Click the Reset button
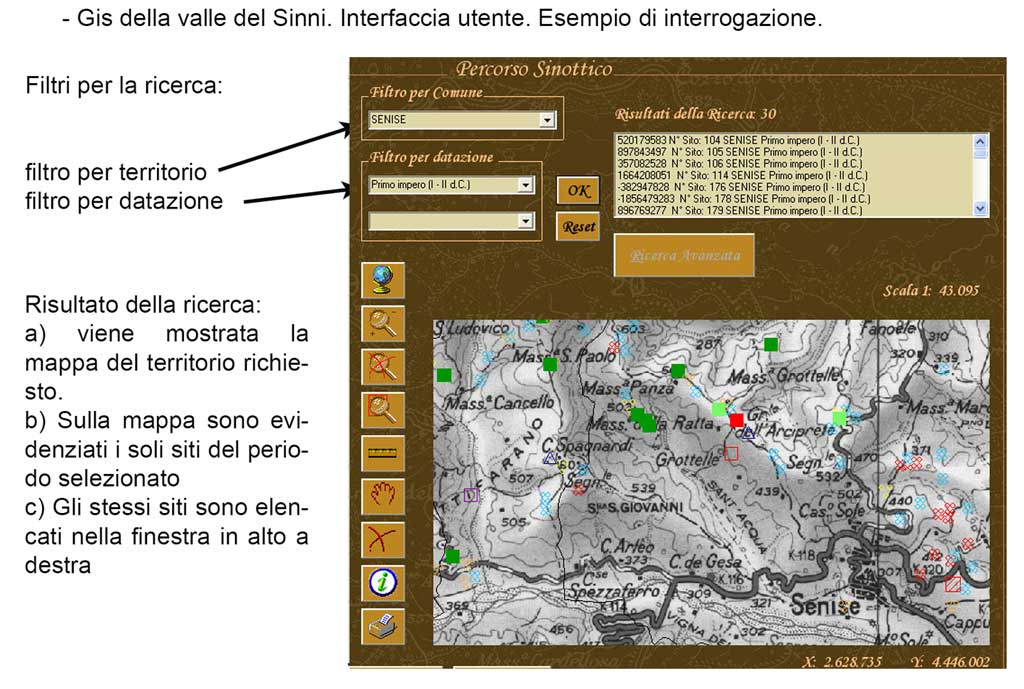Image resolution: width=1024 pixels, height=689 pixels. pos(577,227)
